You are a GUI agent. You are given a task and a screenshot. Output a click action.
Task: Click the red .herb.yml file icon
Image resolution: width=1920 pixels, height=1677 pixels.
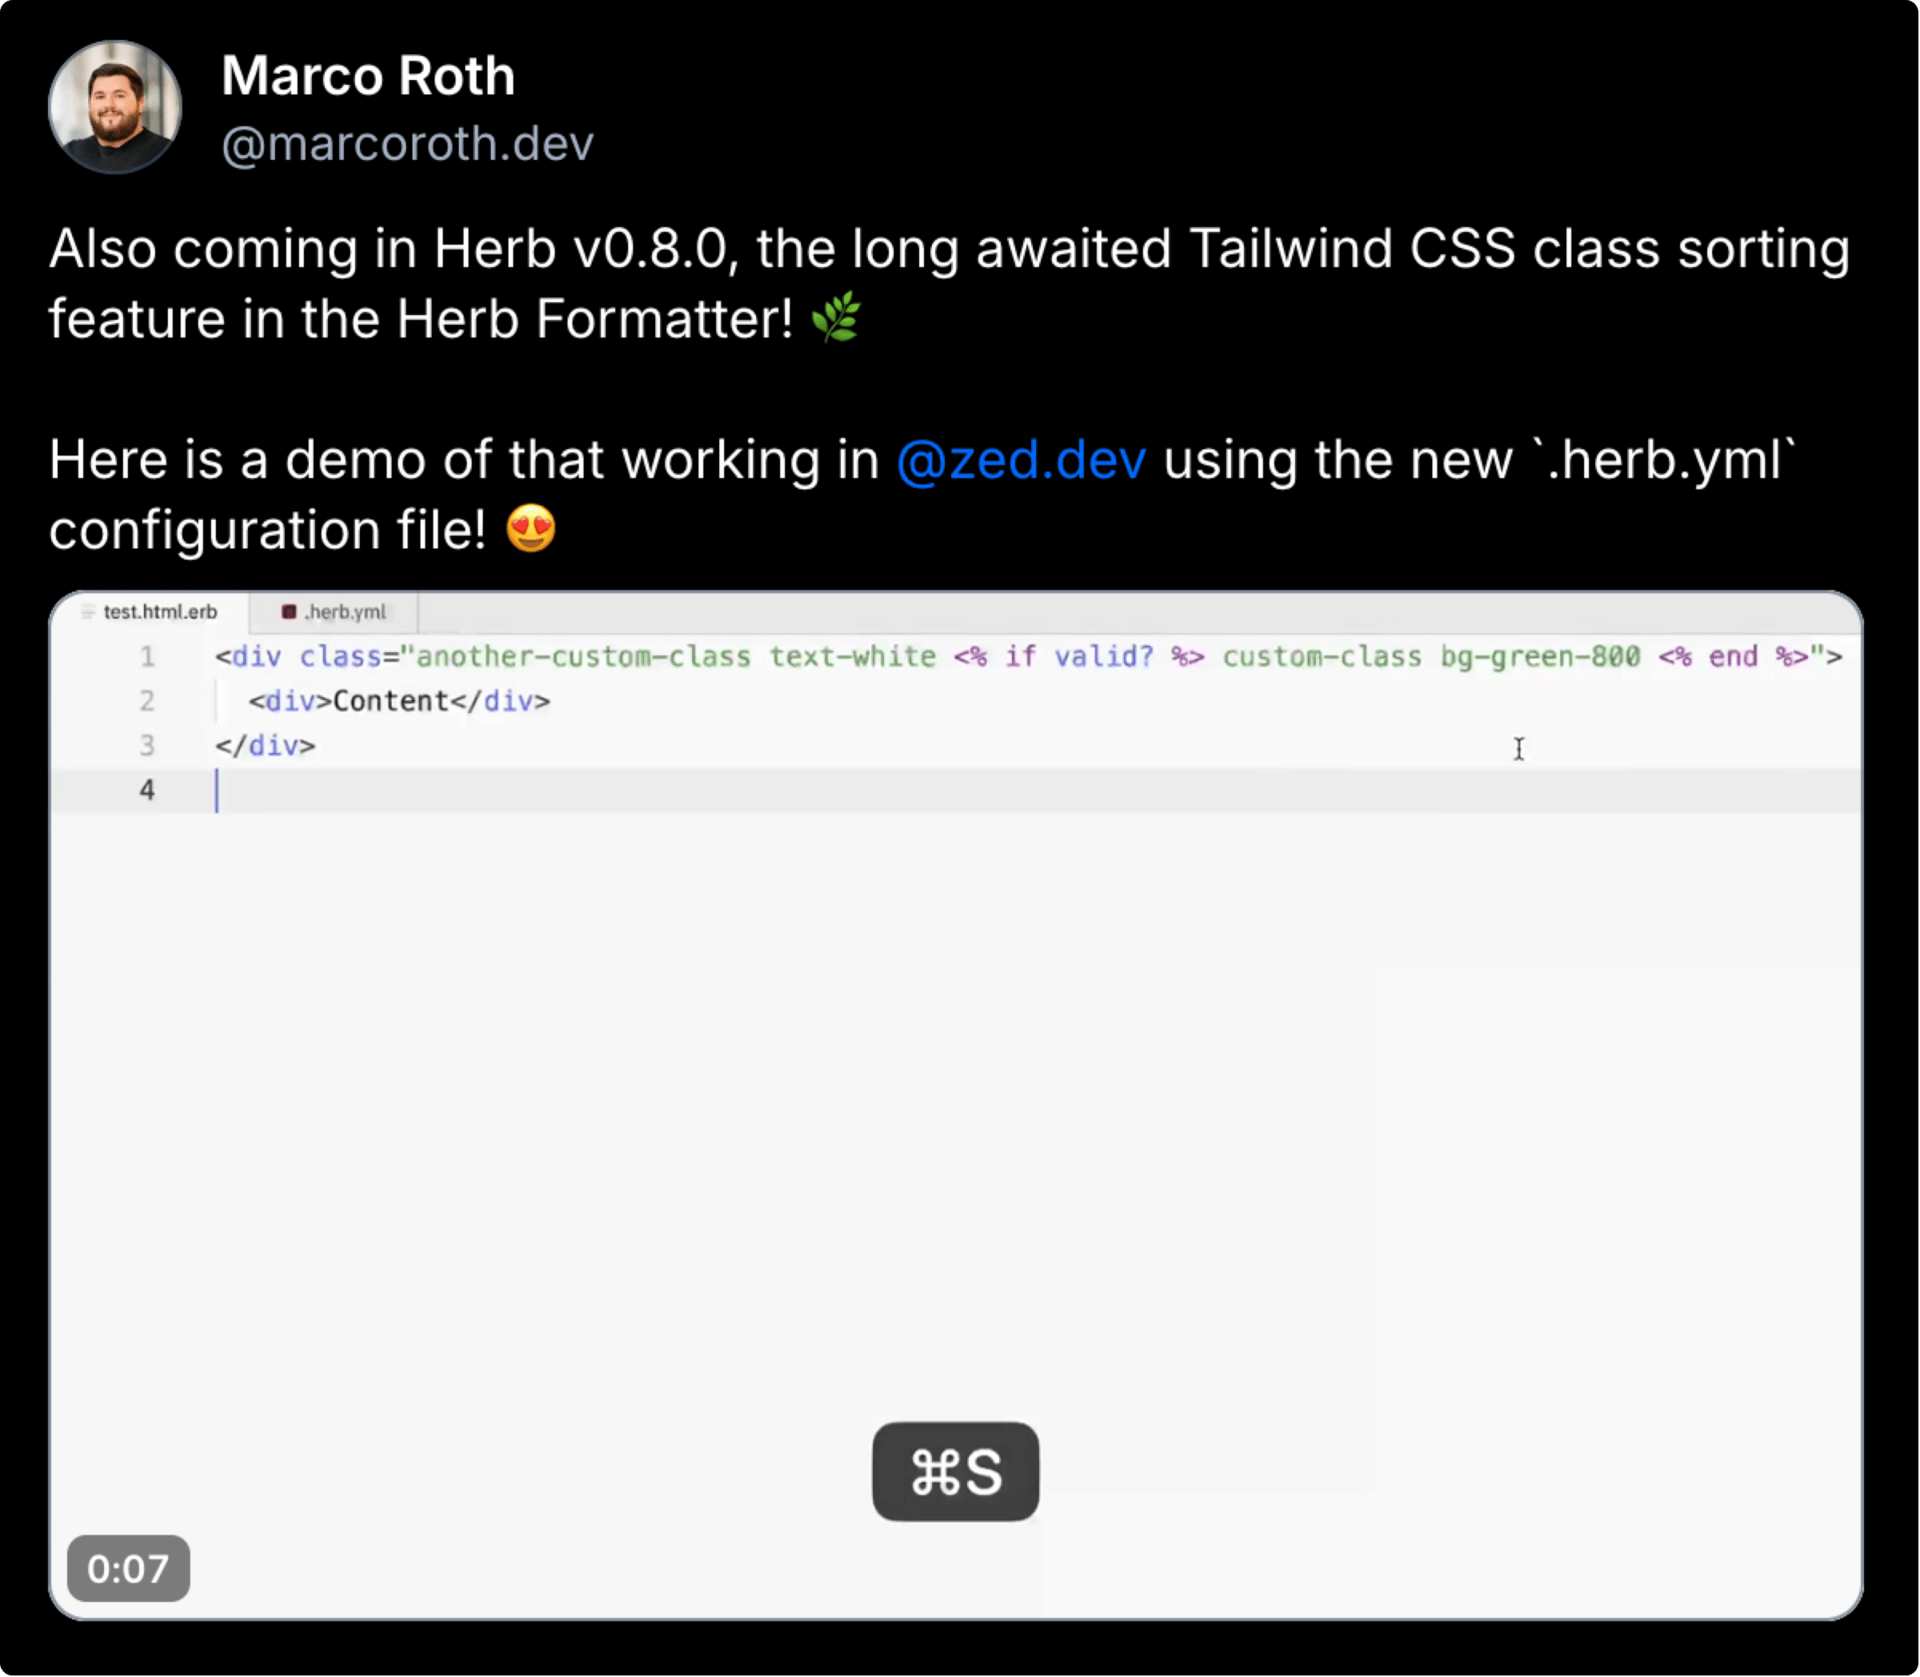tap(289, 612)
